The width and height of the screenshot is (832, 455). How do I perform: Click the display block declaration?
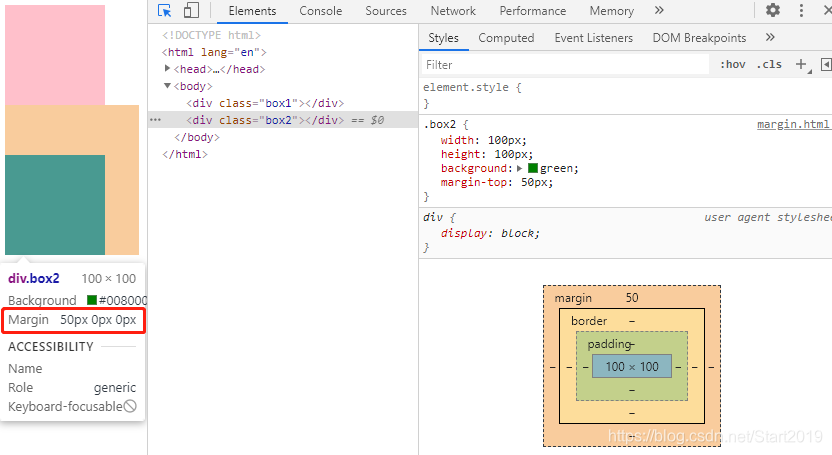click(x=490, y=233)
